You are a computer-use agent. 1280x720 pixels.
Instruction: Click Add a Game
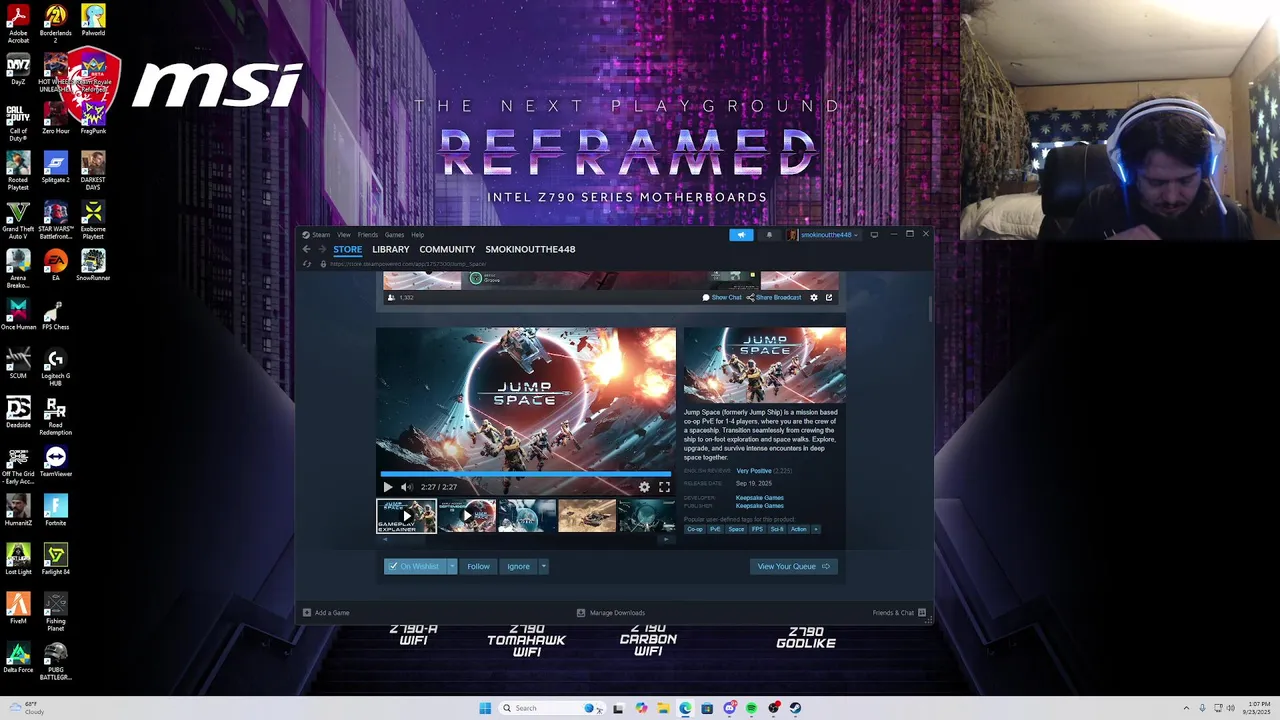click(326, 613)
